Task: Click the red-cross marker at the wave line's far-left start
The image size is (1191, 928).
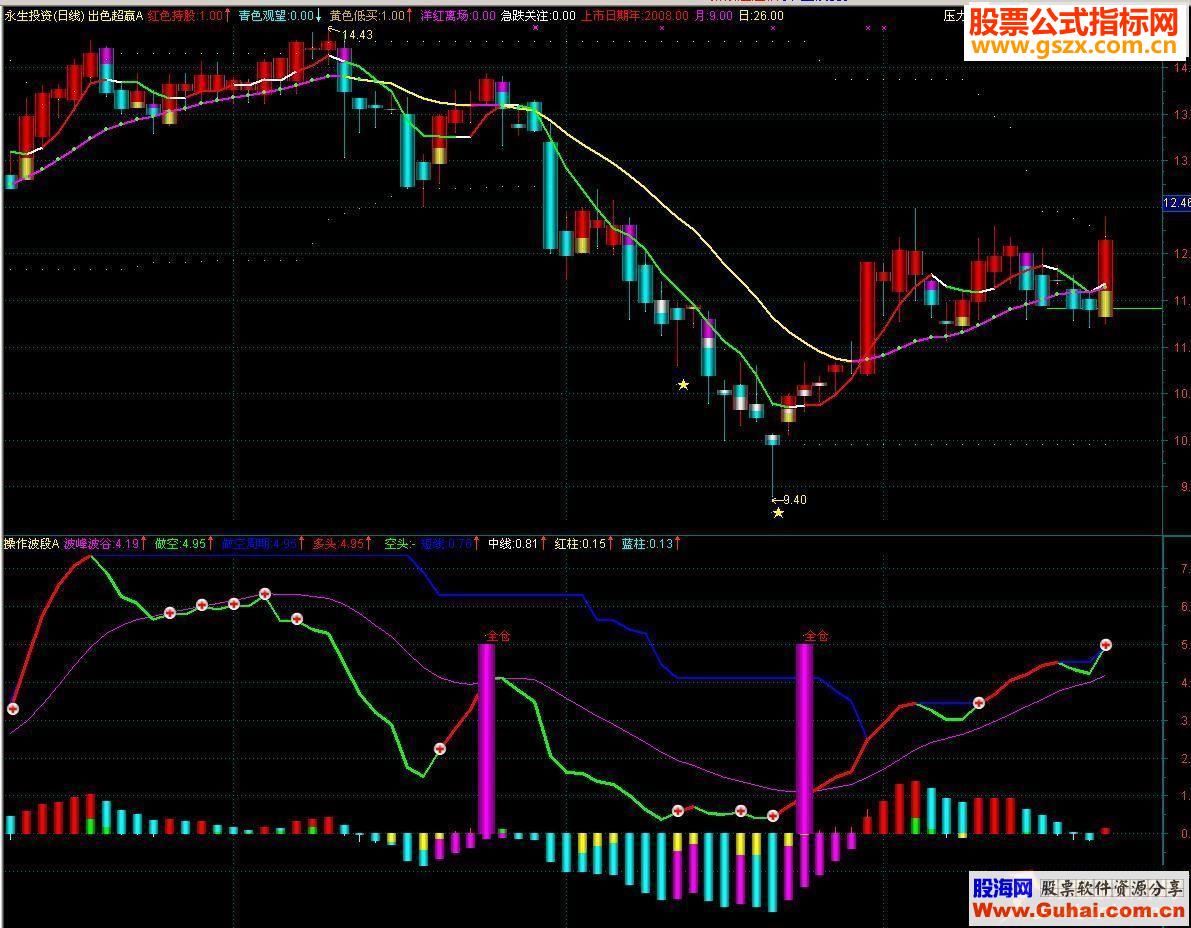Action: click(x=12, y=709)
